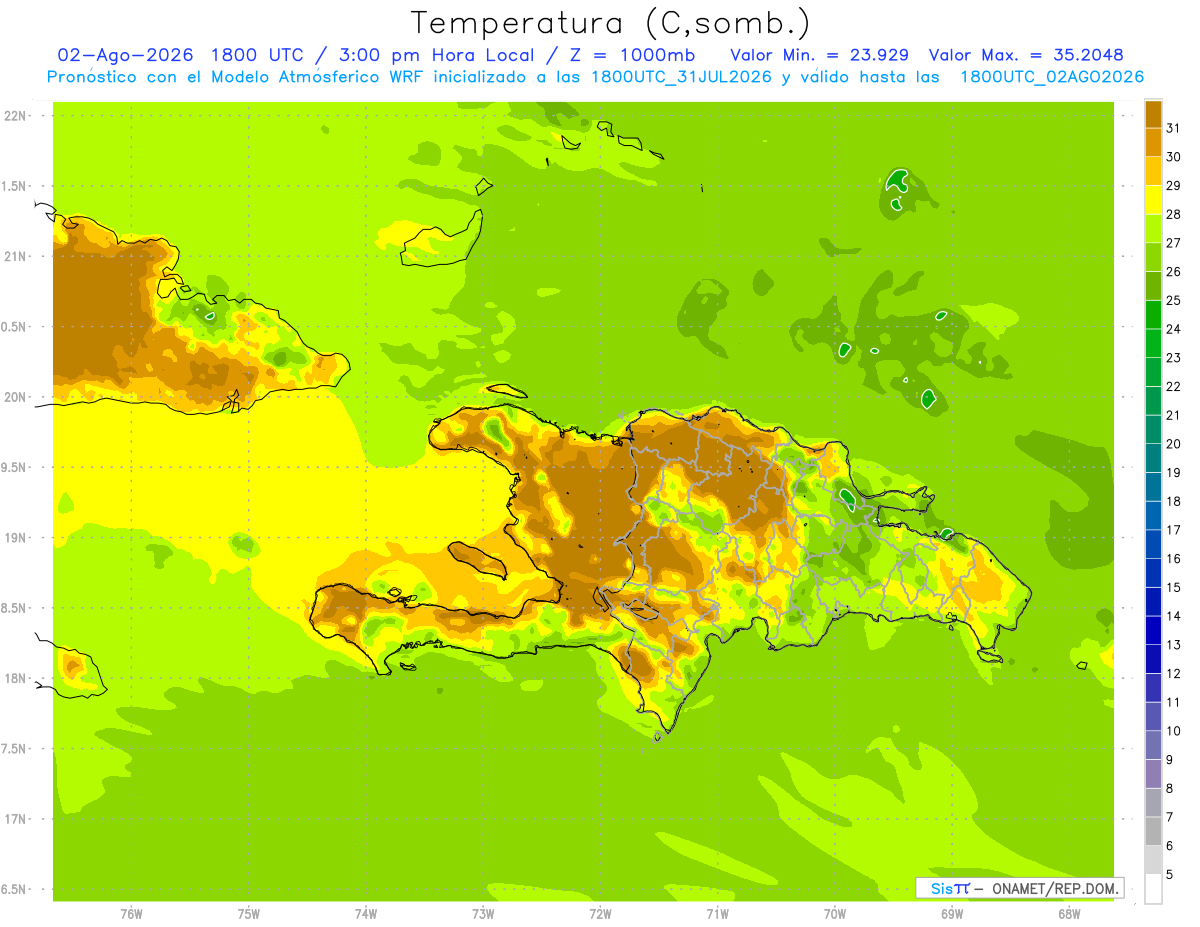This screenshot has width=1200, height=927.
Task: Select the 'Valor Max. = 35.2048' text
Action: (x=1026, y=55)
